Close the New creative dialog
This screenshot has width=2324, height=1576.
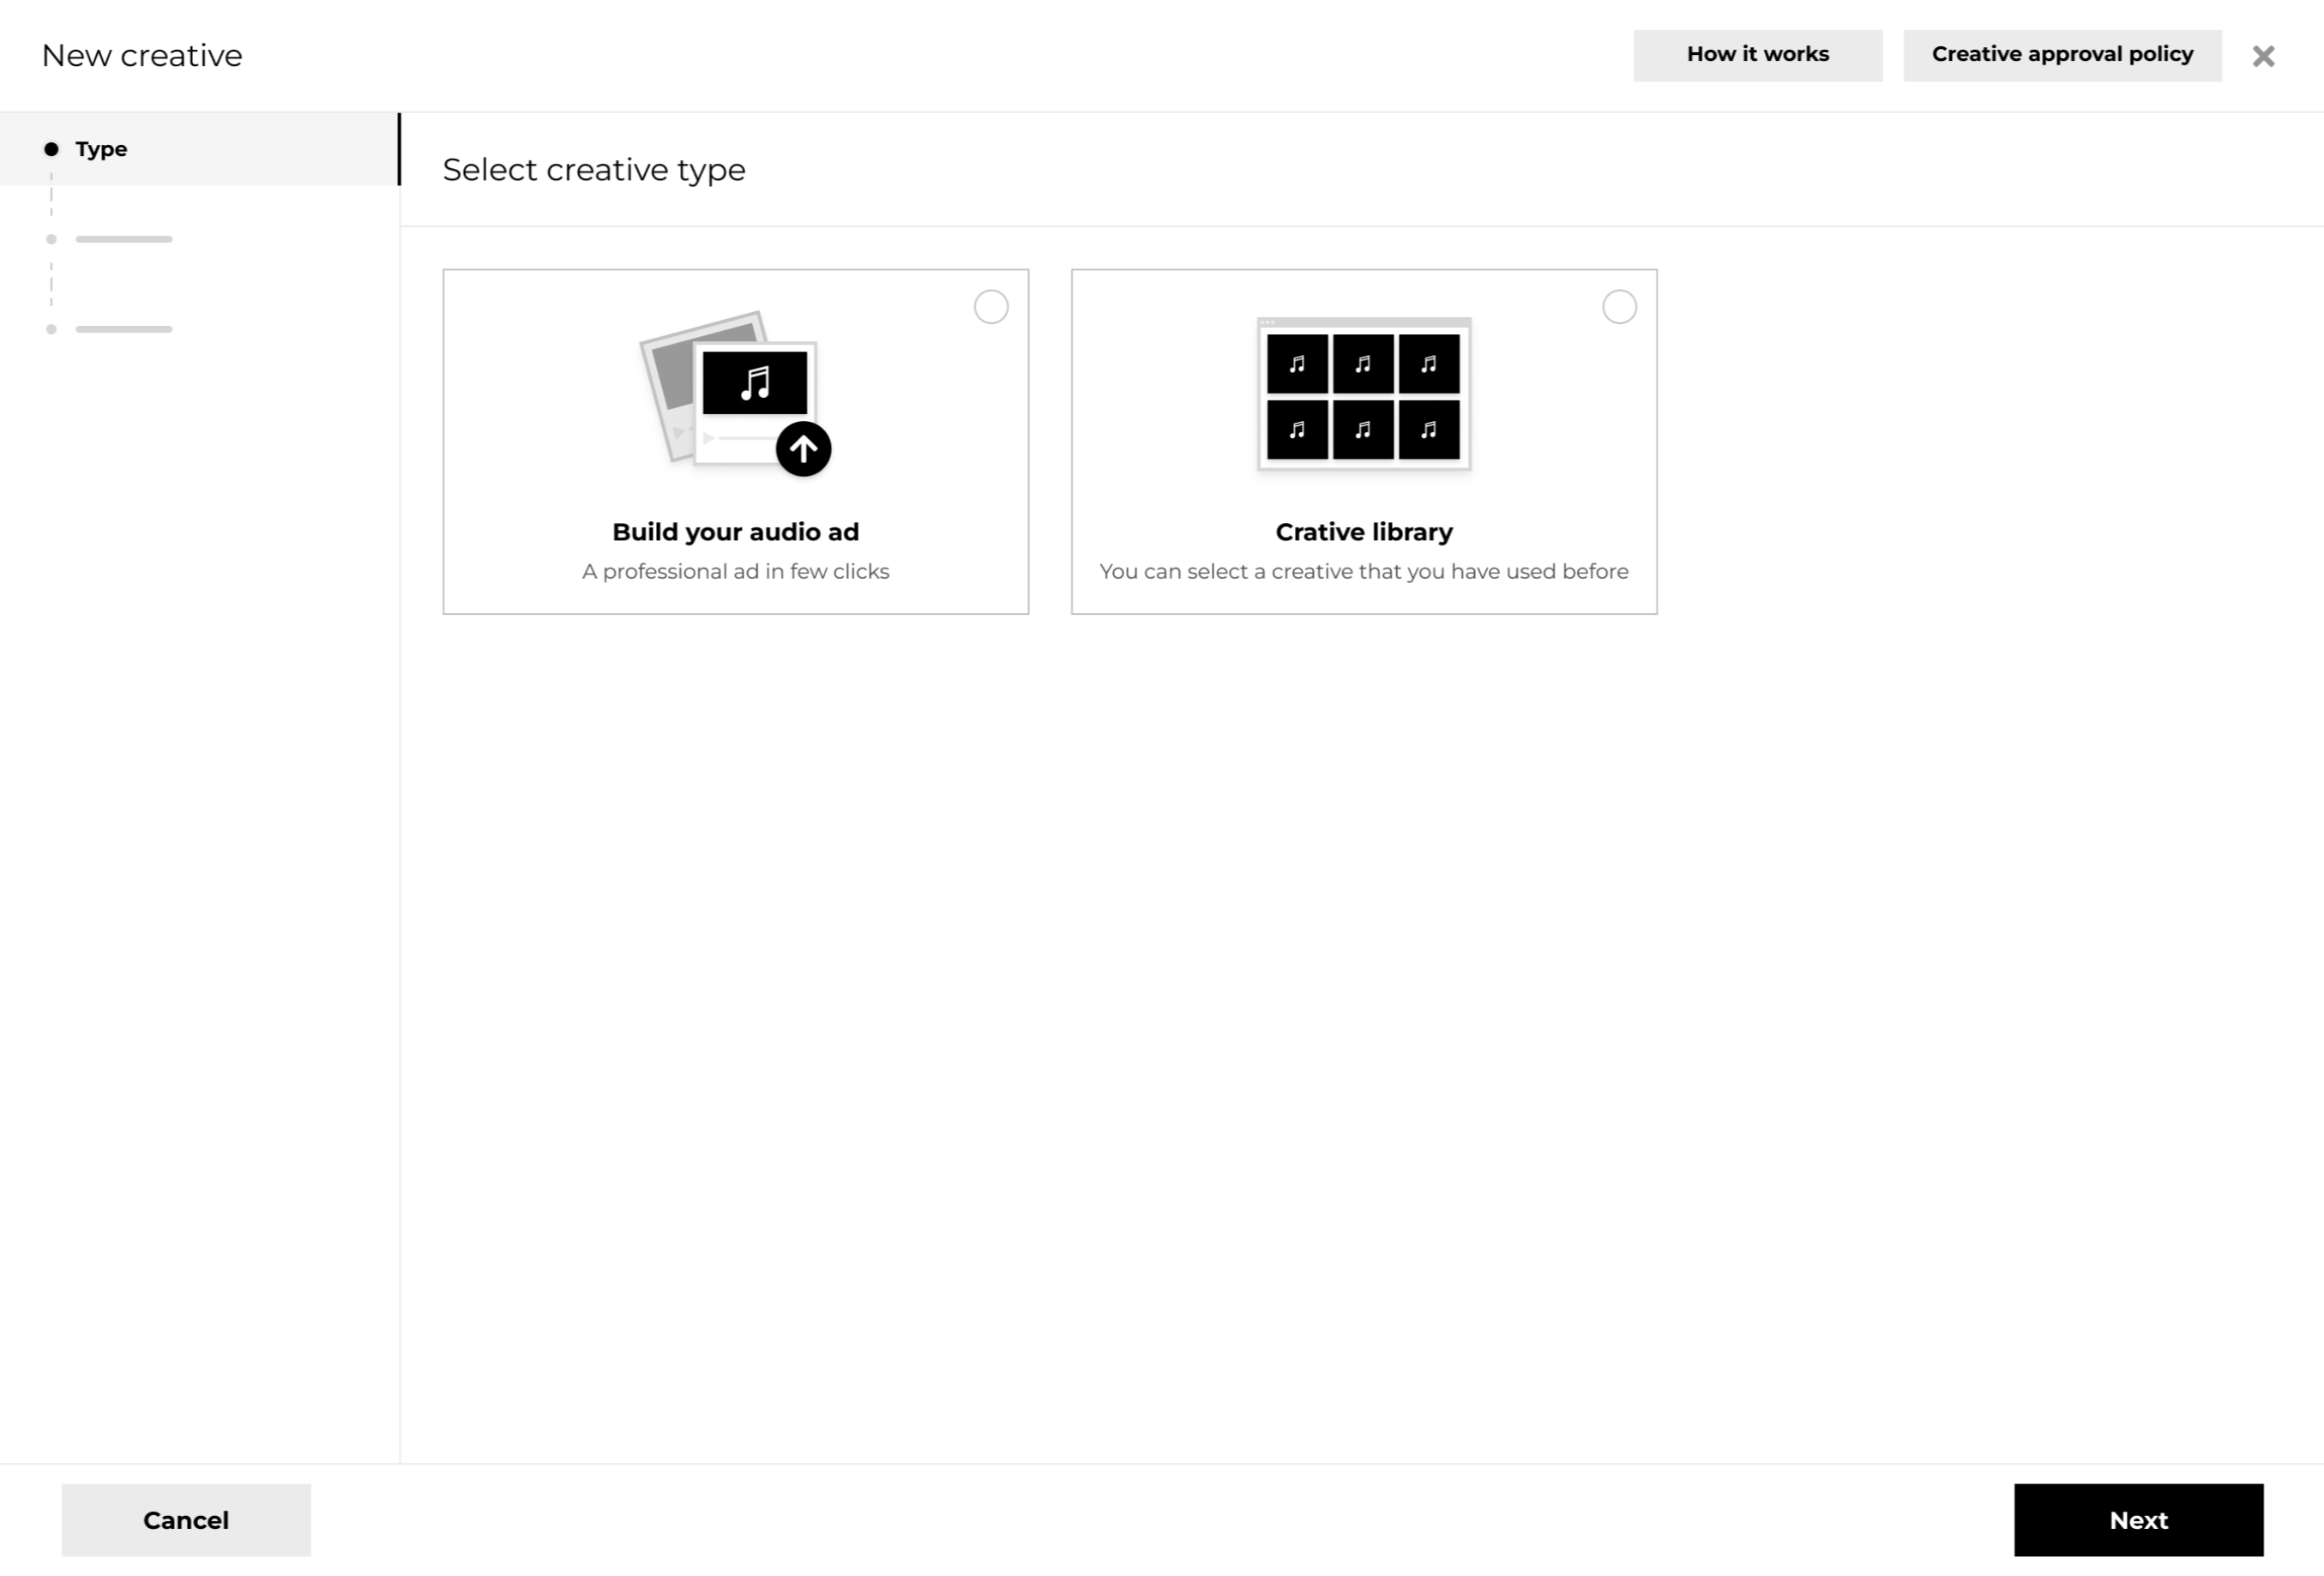pos(2263,56)
